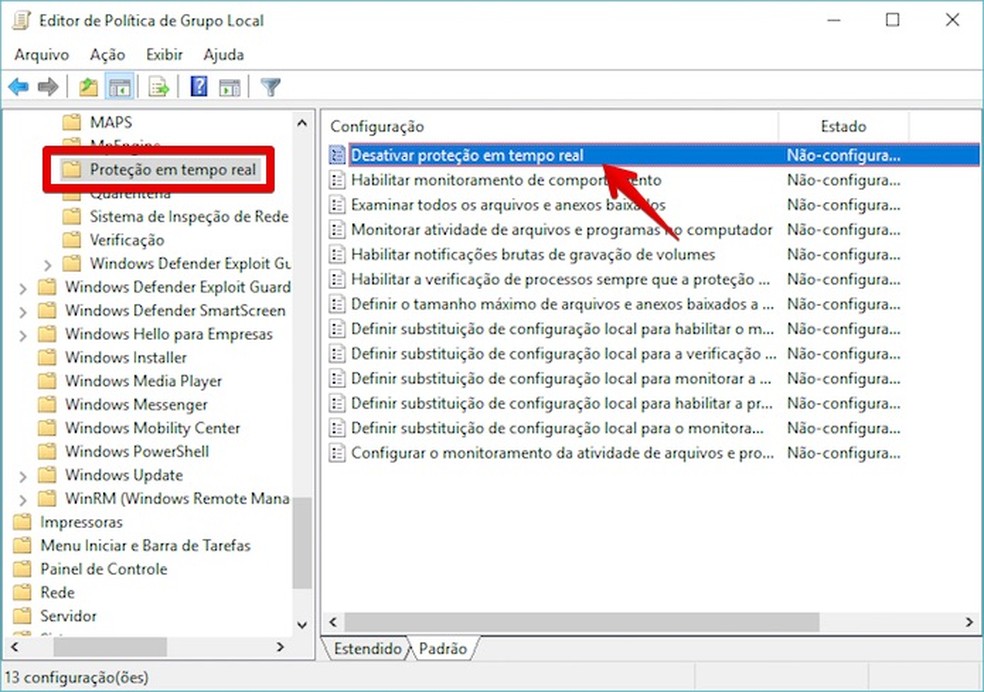Toggle the Show/Hide Action Pane icon
The width and height of the screenshot is (984, 692).
point(229,87)
